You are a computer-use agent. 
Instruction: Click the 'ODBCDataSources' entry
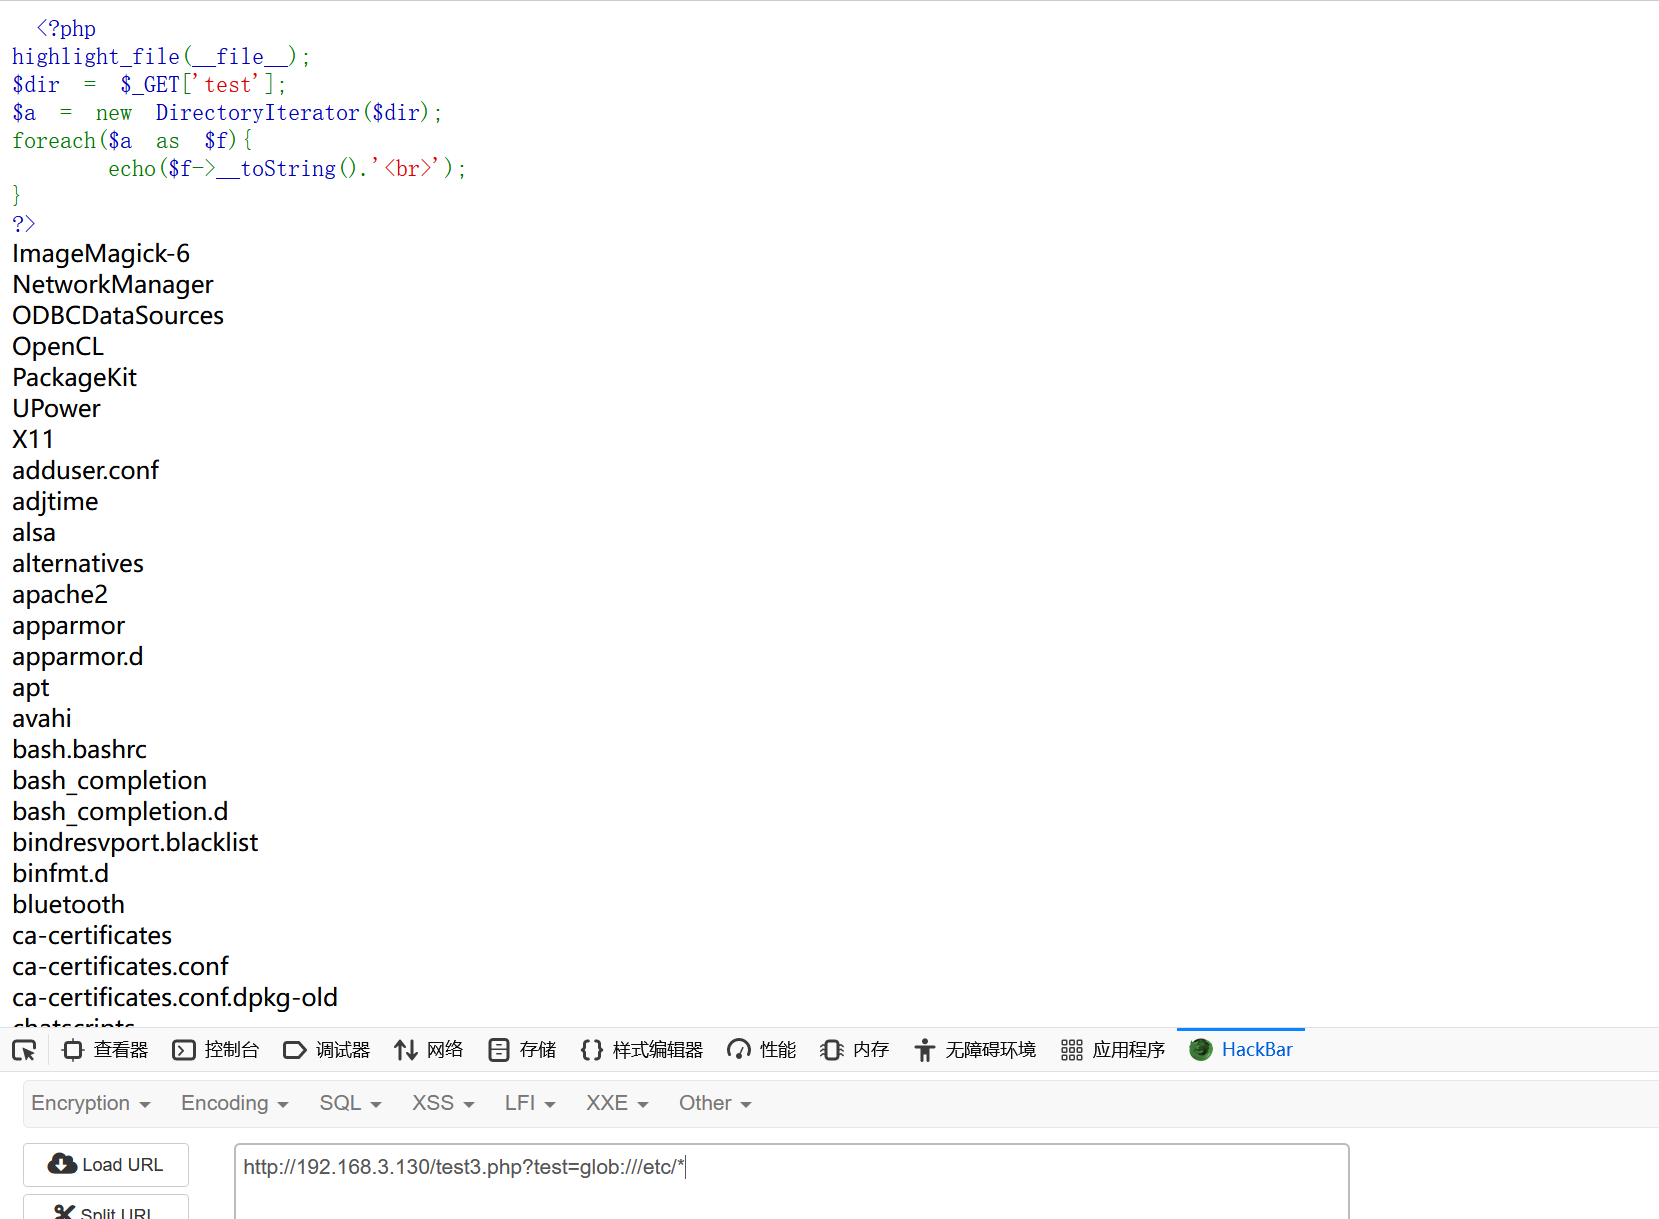(118, 316)
